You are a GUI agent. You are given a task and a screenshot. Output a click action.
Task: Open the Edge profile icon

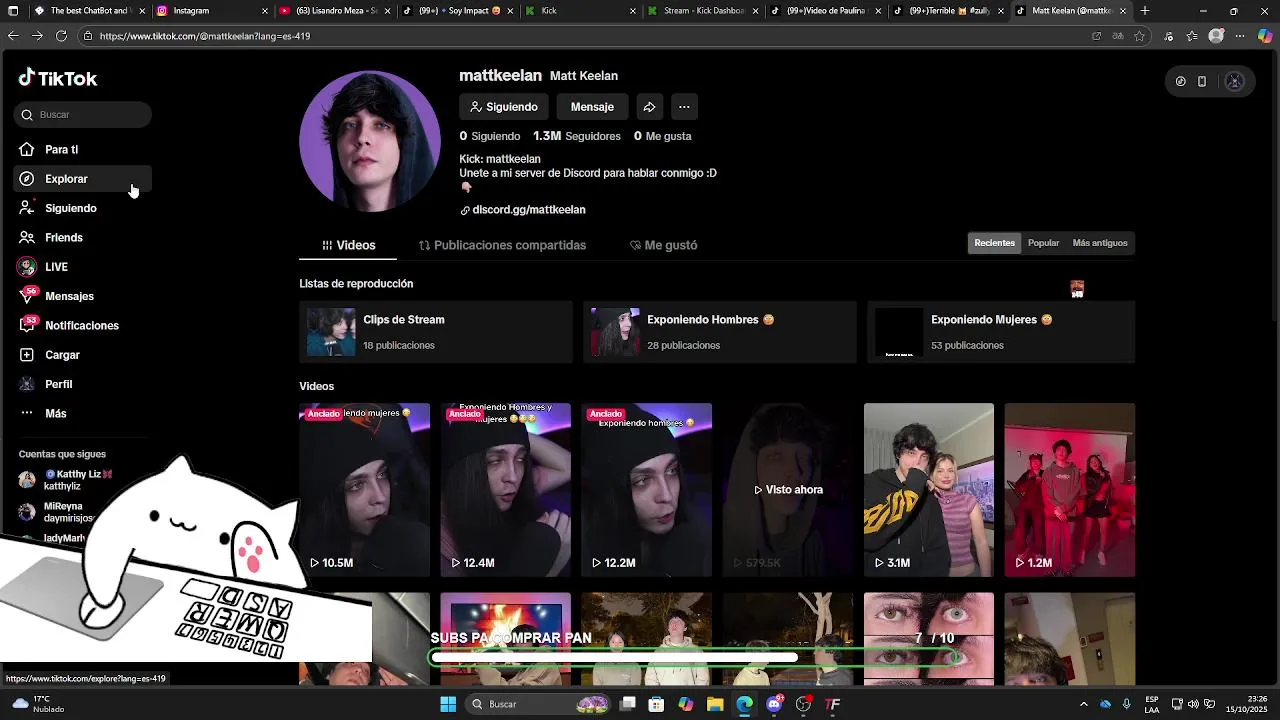coord(1216,36)
